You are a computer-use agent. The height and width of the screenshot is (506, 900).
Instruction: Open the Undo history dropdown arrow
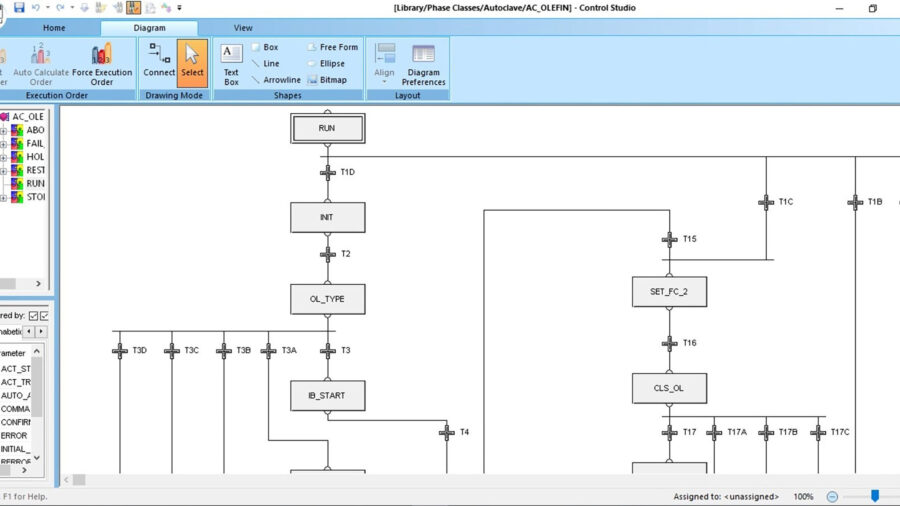tap(48, 8)
